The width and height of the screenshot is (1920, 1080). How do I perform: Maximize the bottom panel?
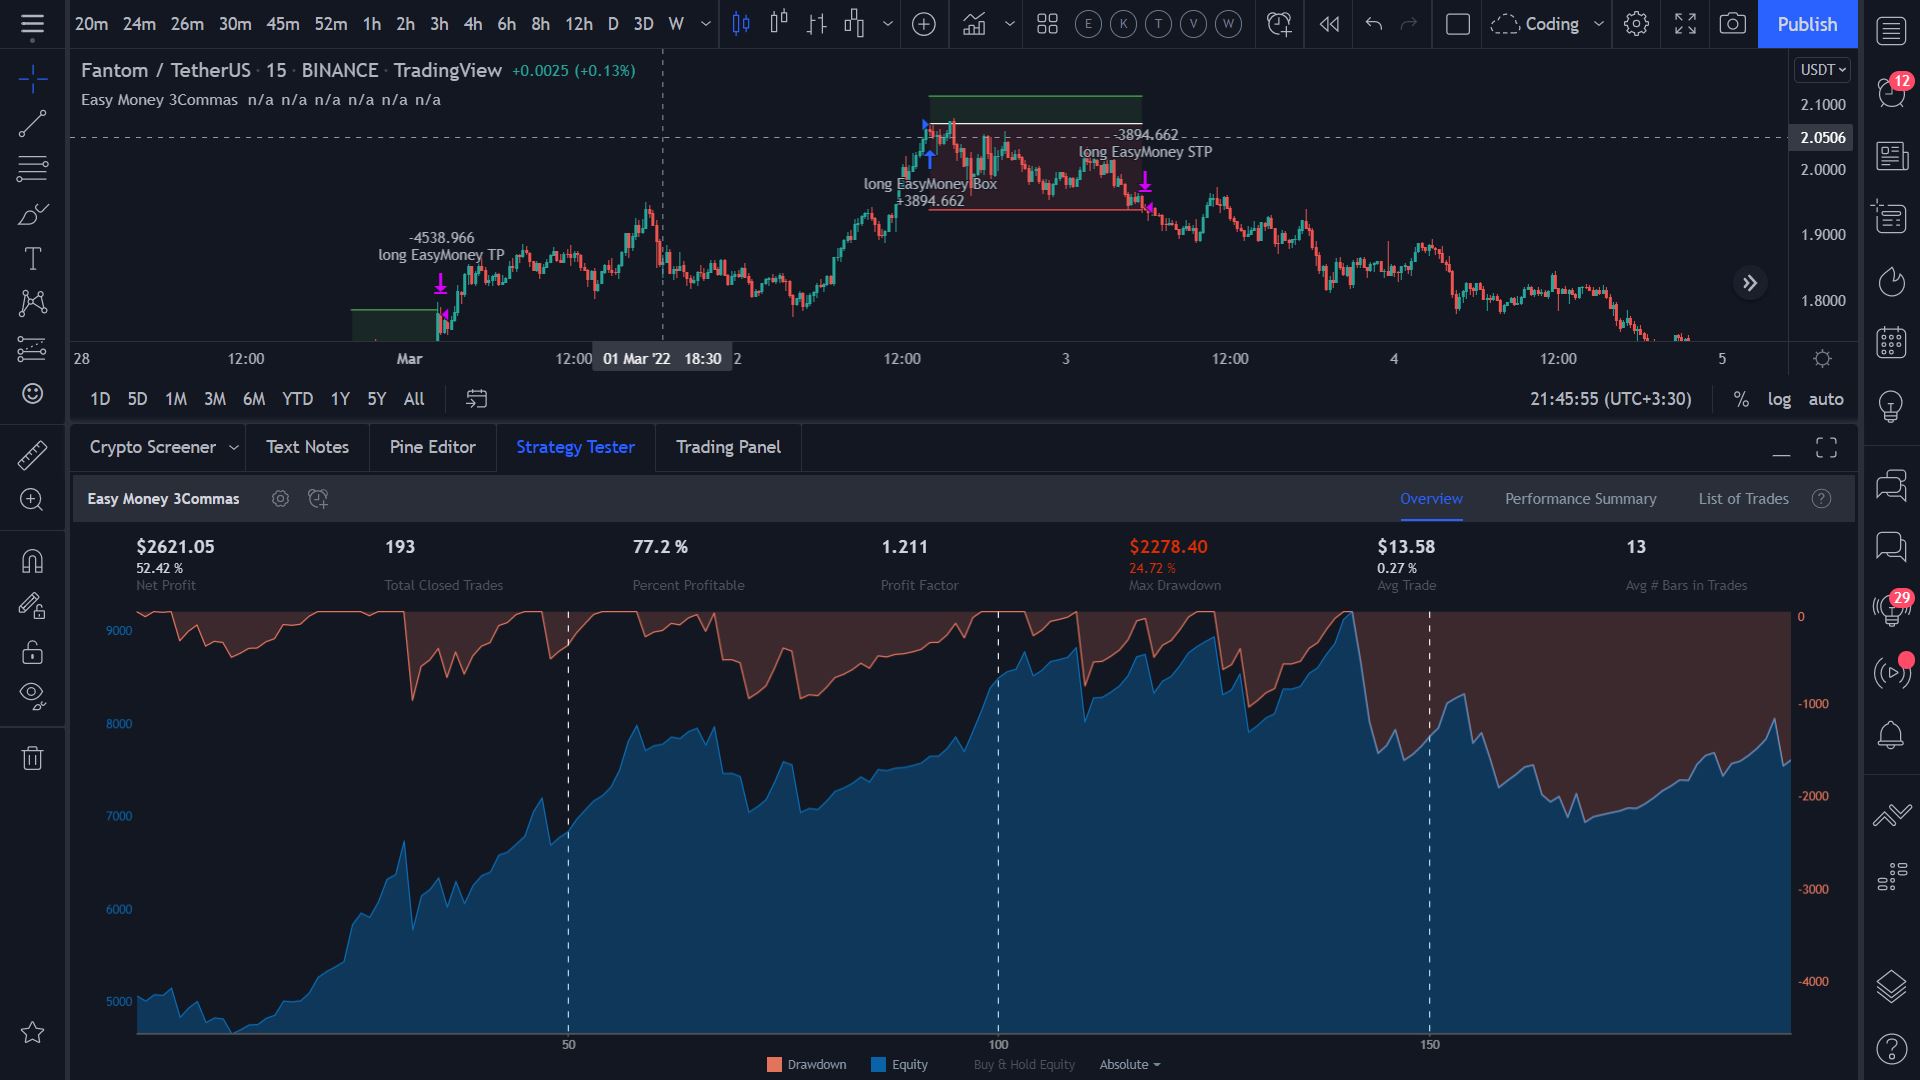click(x=1826, y=448)
